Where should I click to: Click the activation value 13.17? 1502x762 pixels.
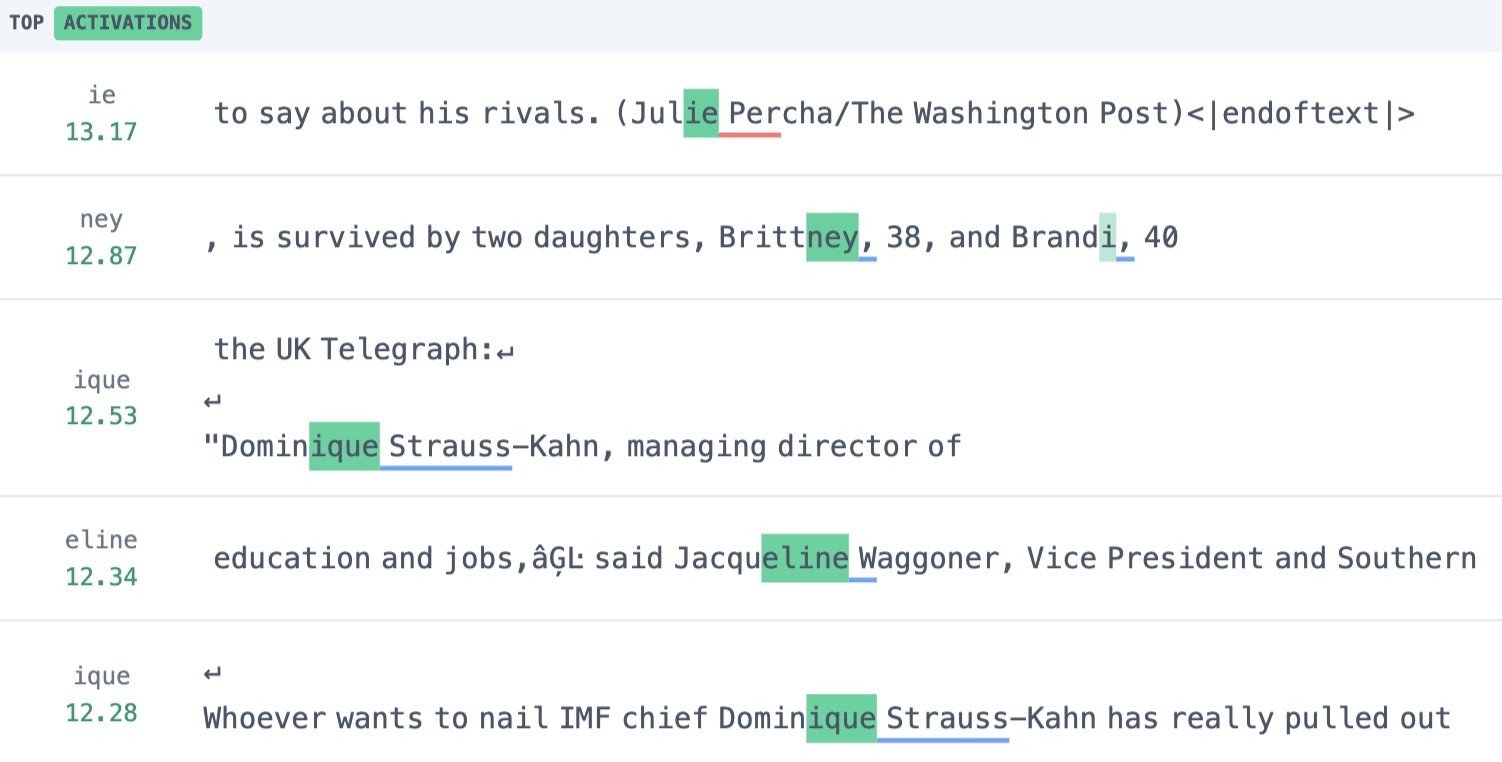(101, 132)
